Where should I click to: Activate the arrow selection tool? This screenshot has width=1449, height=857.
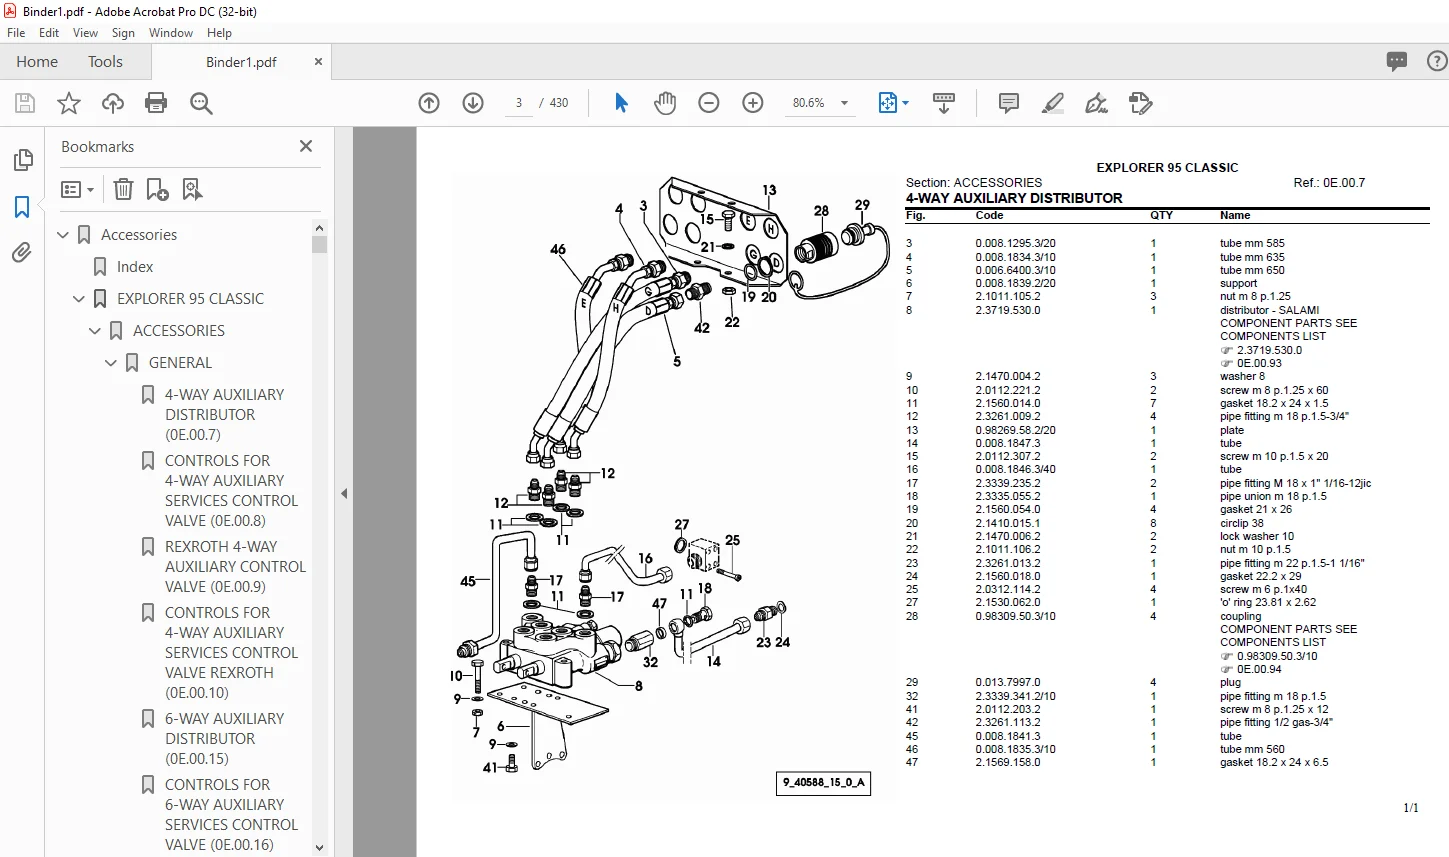point(621,103)
